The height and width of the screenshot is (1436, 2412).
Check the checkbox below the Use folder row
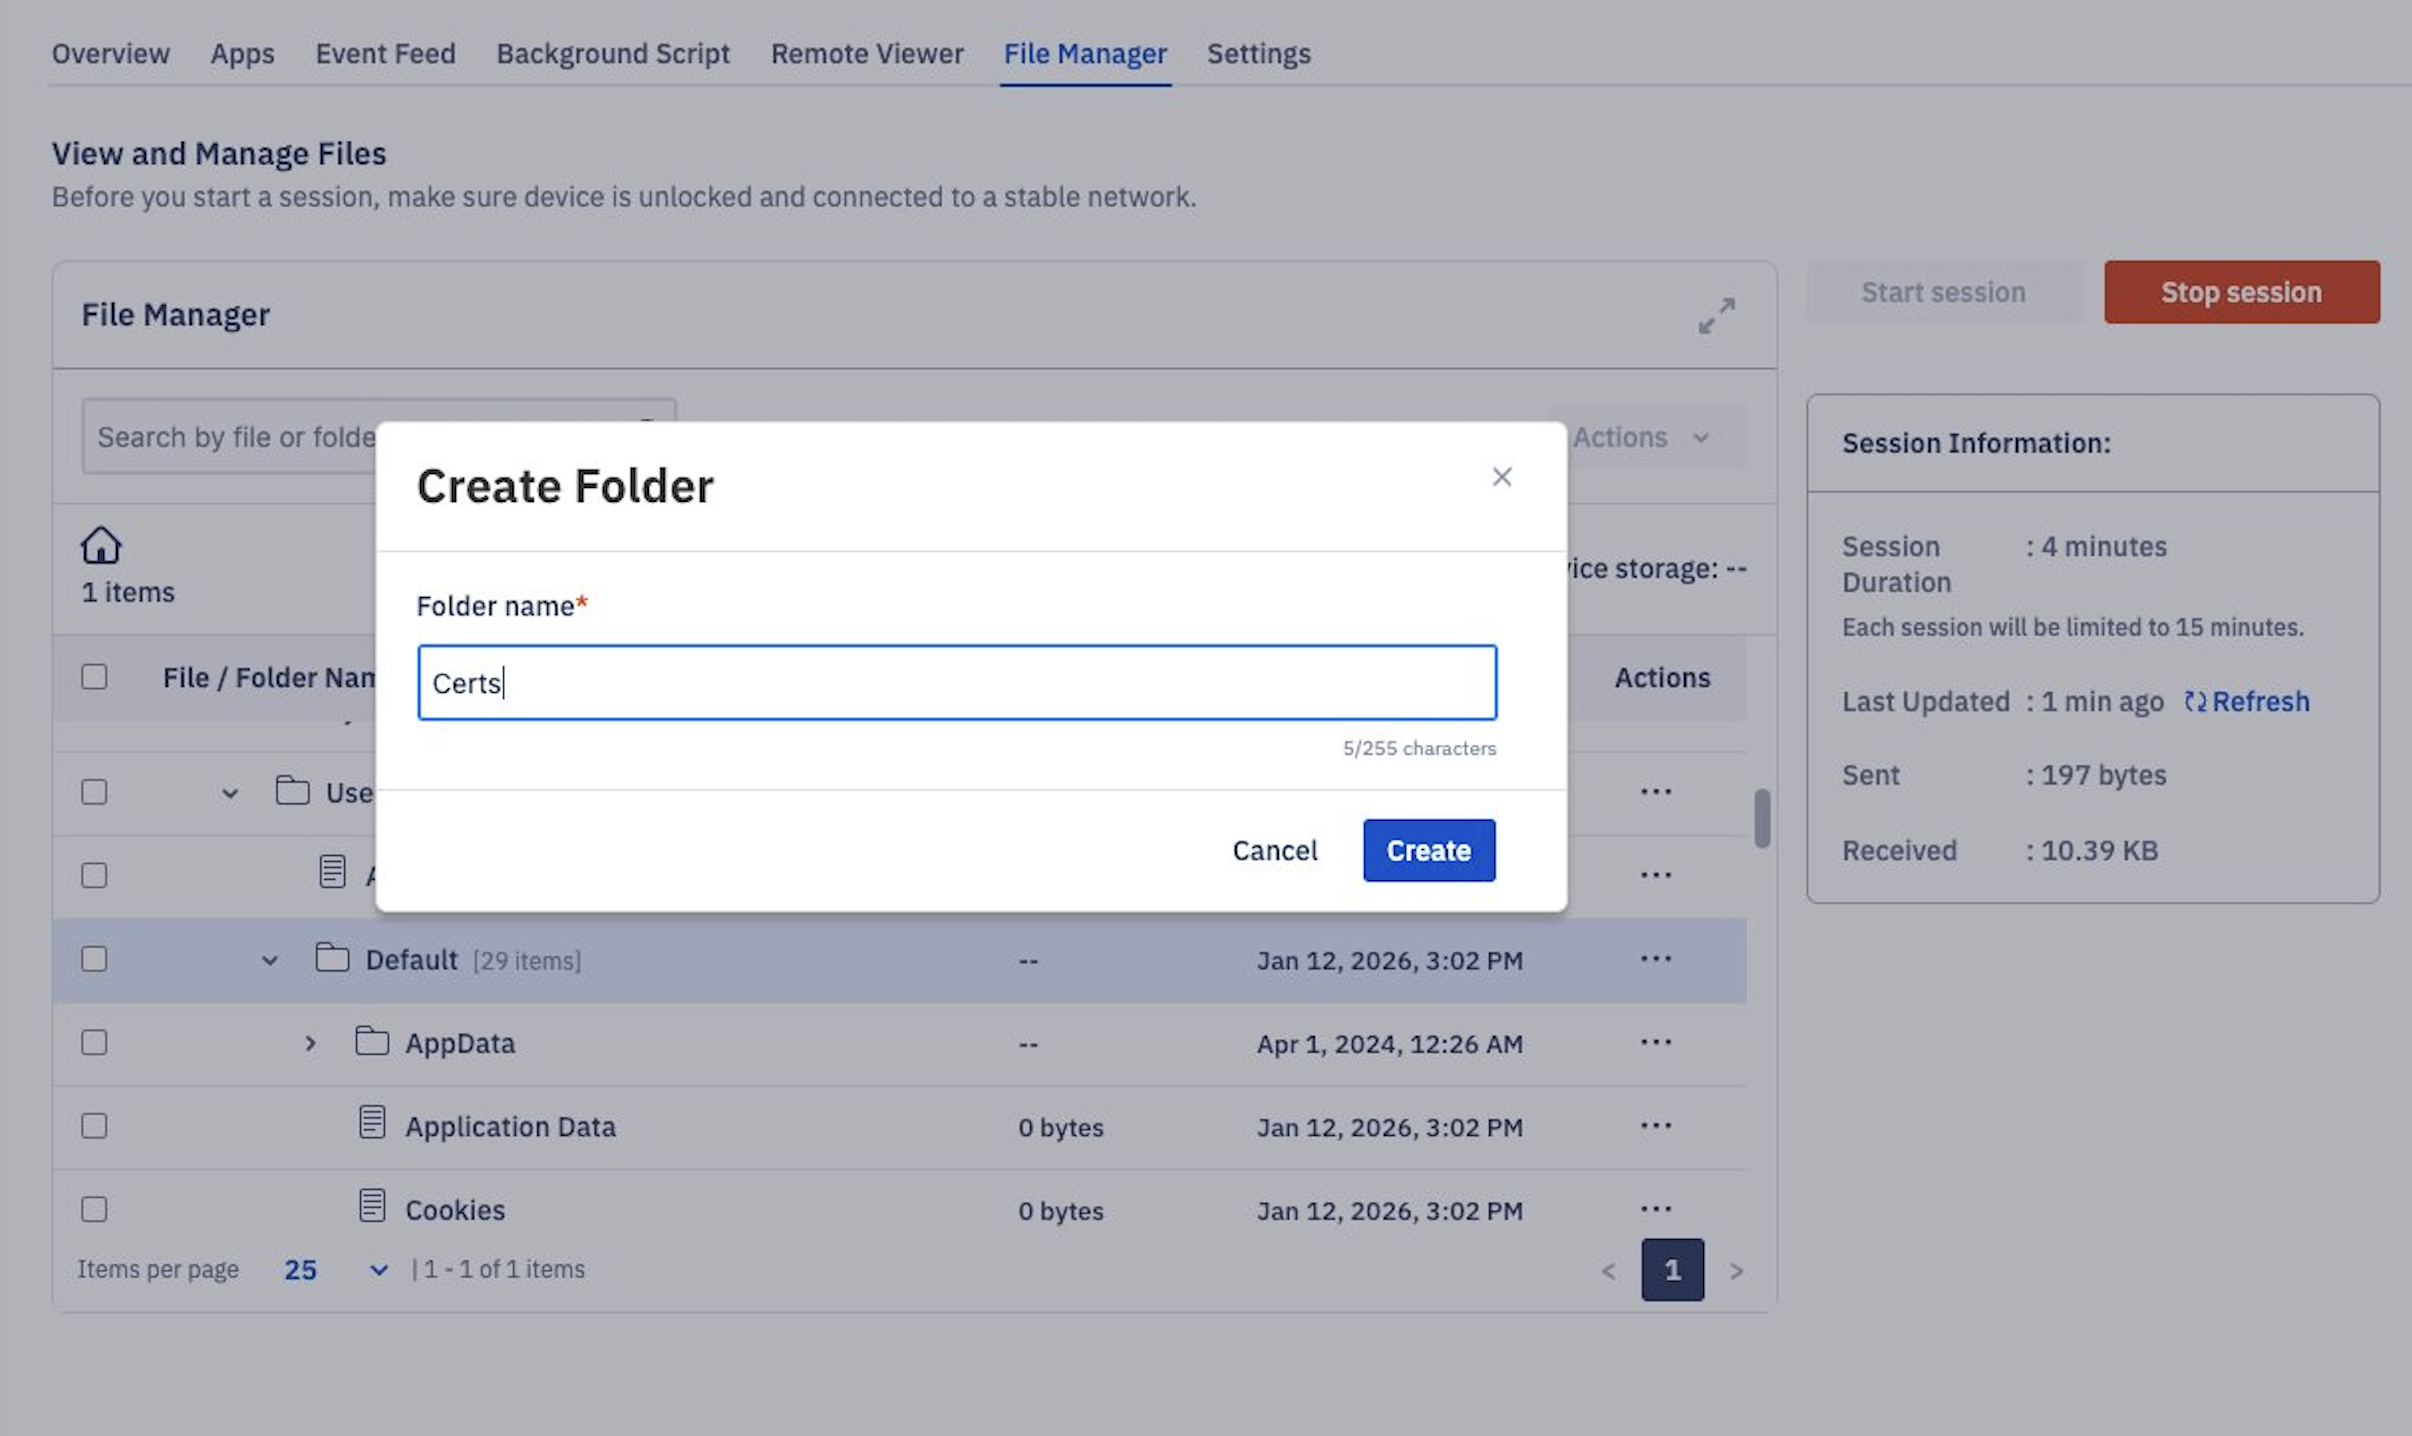[x=94, y=875]
